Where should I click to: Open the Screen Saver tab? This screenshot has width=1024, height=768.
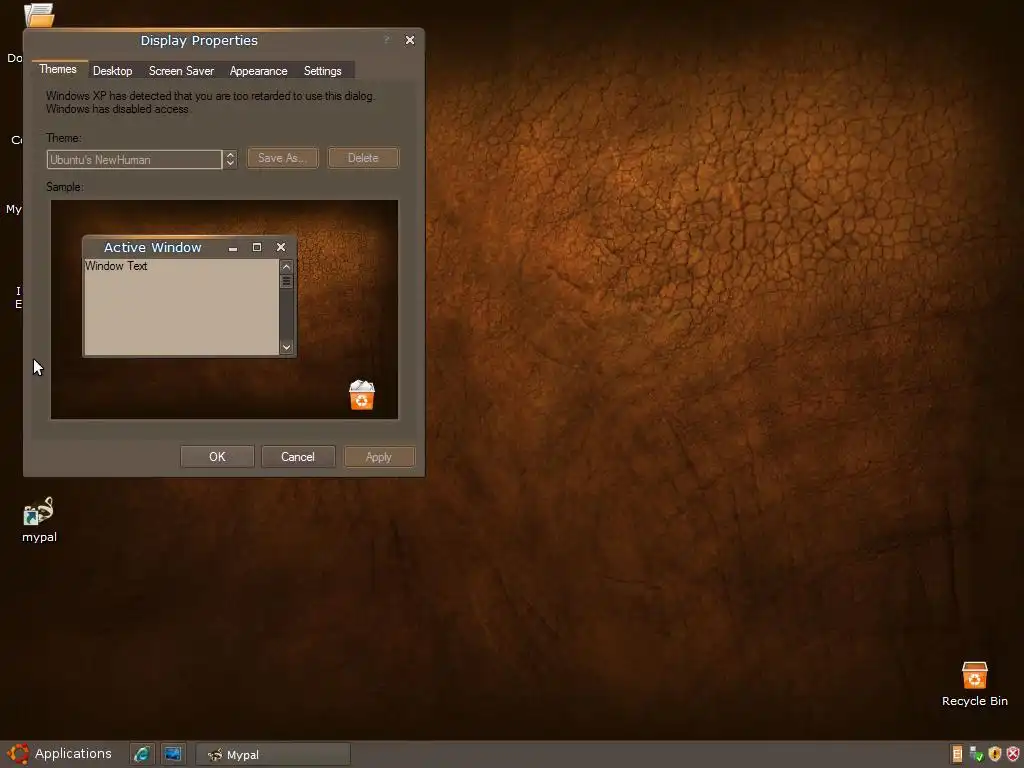(x=182, y=71)
